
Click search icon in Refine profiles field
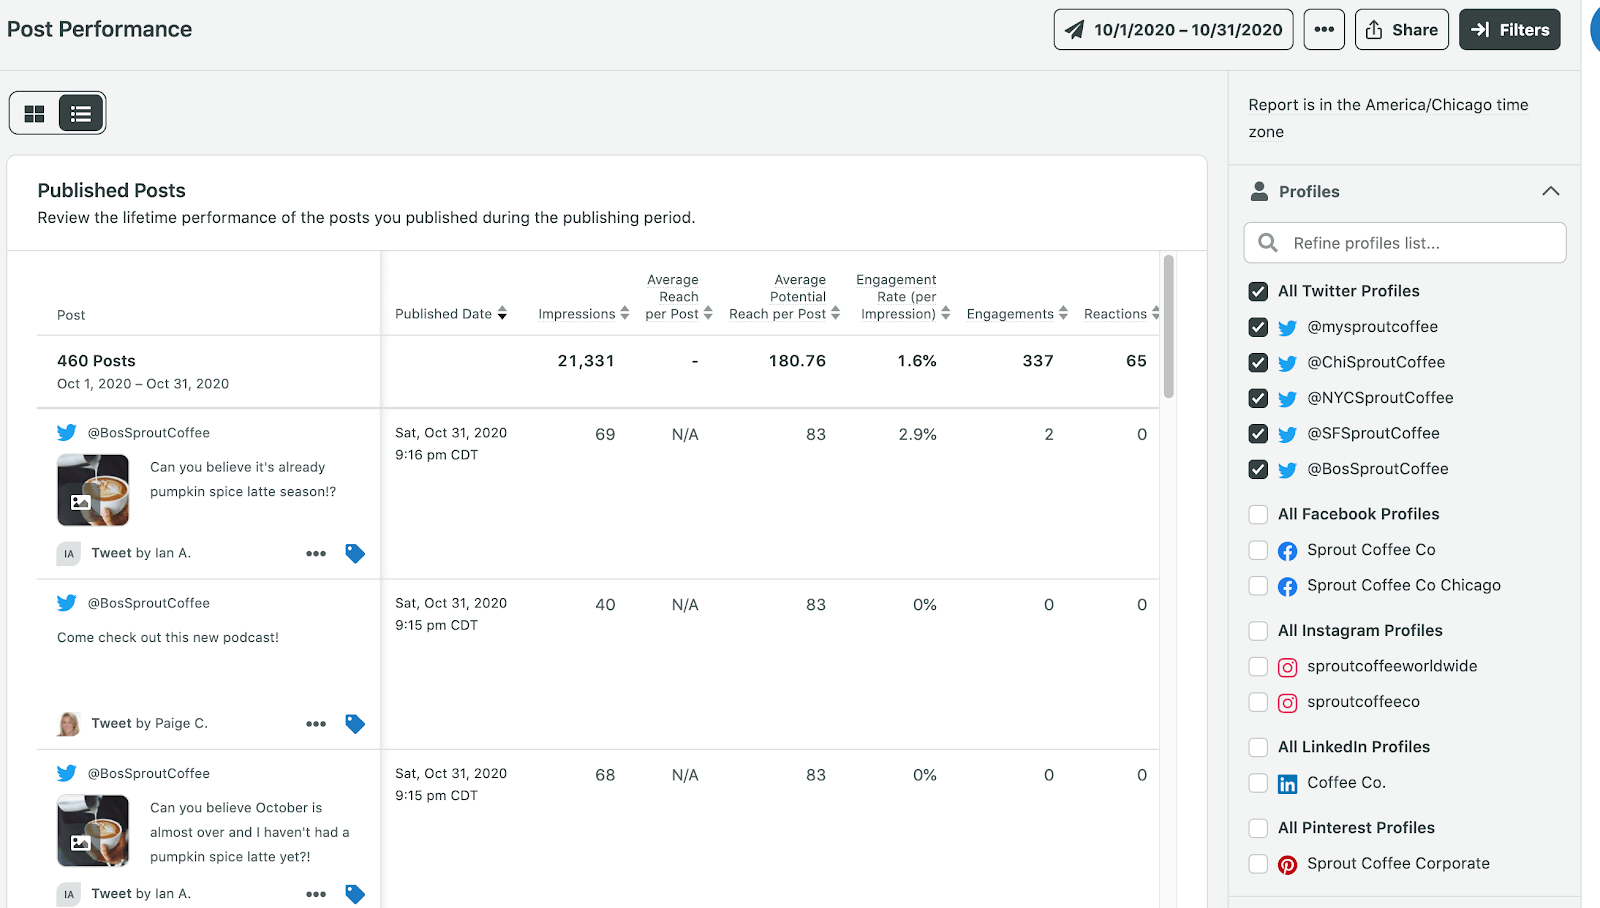1268,243
